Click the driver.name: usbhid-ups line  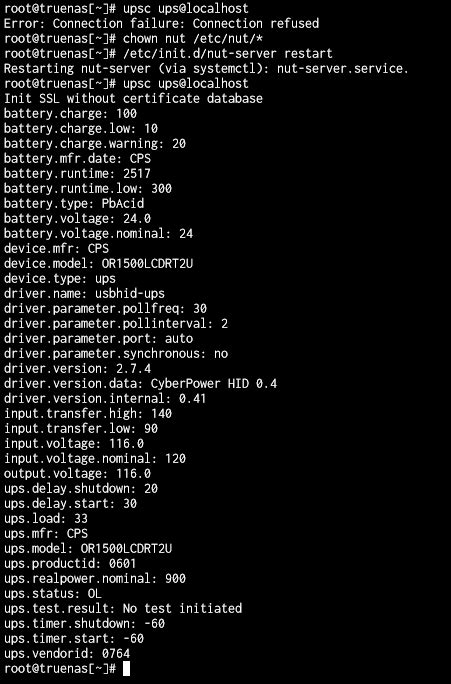pyautogui.click(x=84, y=294)
